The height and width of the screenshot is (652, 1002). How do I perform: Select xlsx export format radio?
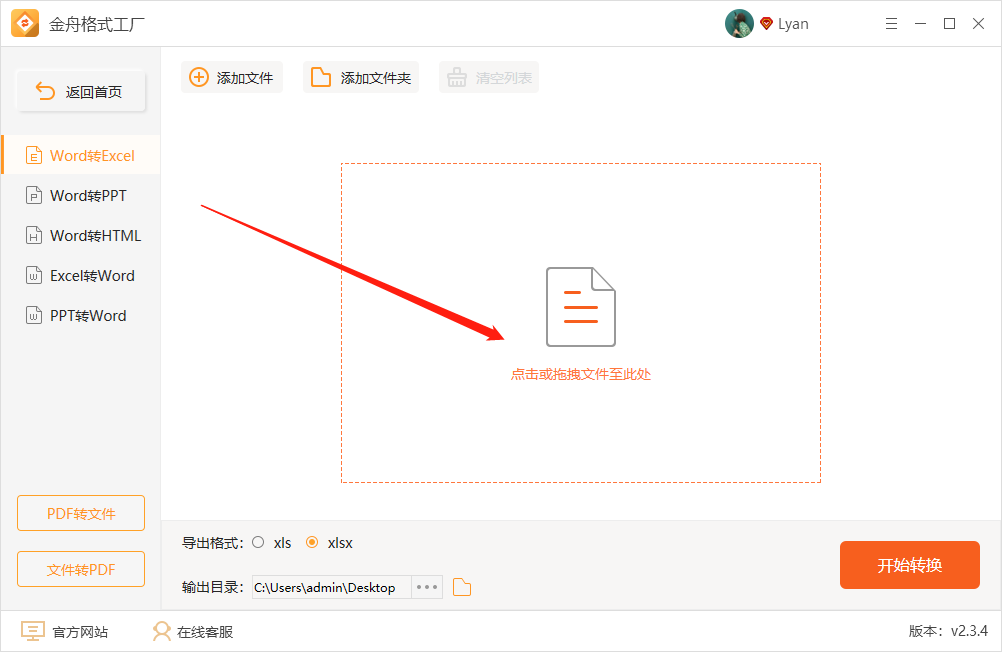pos(312,542)
